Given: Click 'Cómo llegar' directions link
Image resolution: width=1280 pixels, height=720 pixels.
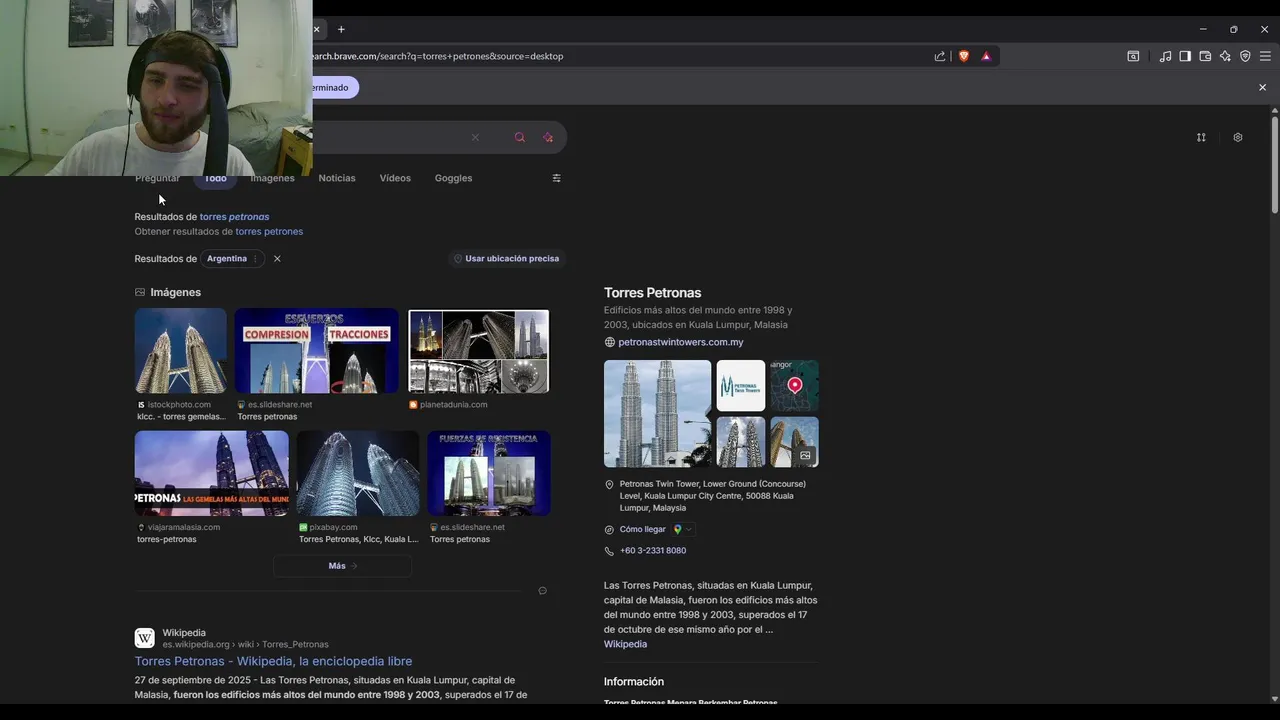Looking at the screenshot, I should 642,529.
